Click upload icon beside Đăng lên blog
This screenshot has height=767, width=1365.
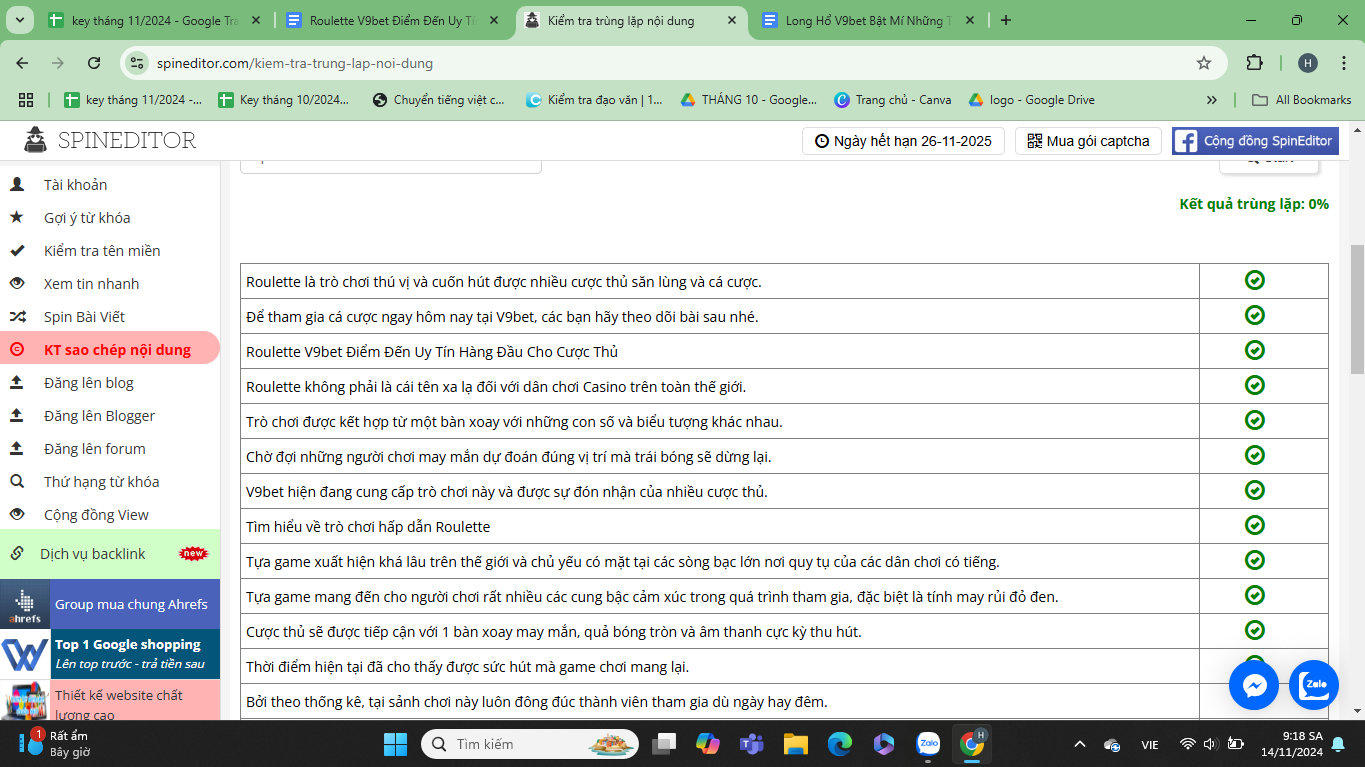(17, 382)
